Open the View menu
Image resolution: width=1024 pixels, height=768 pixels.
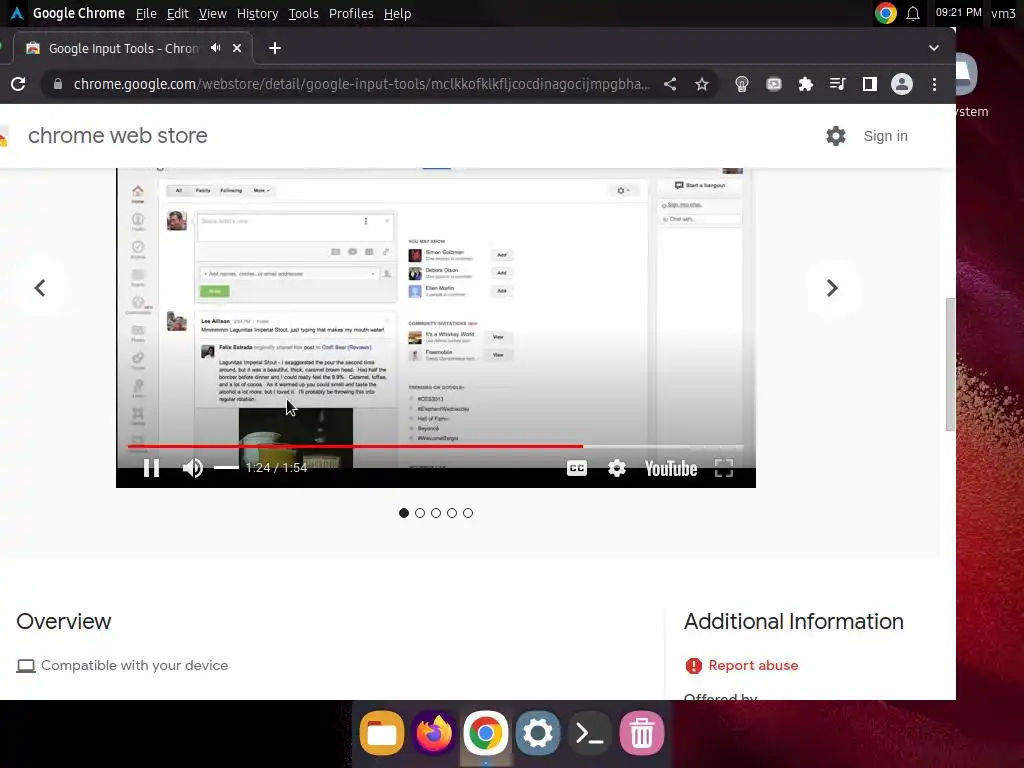pyautogui.click(x=213, y=14)
